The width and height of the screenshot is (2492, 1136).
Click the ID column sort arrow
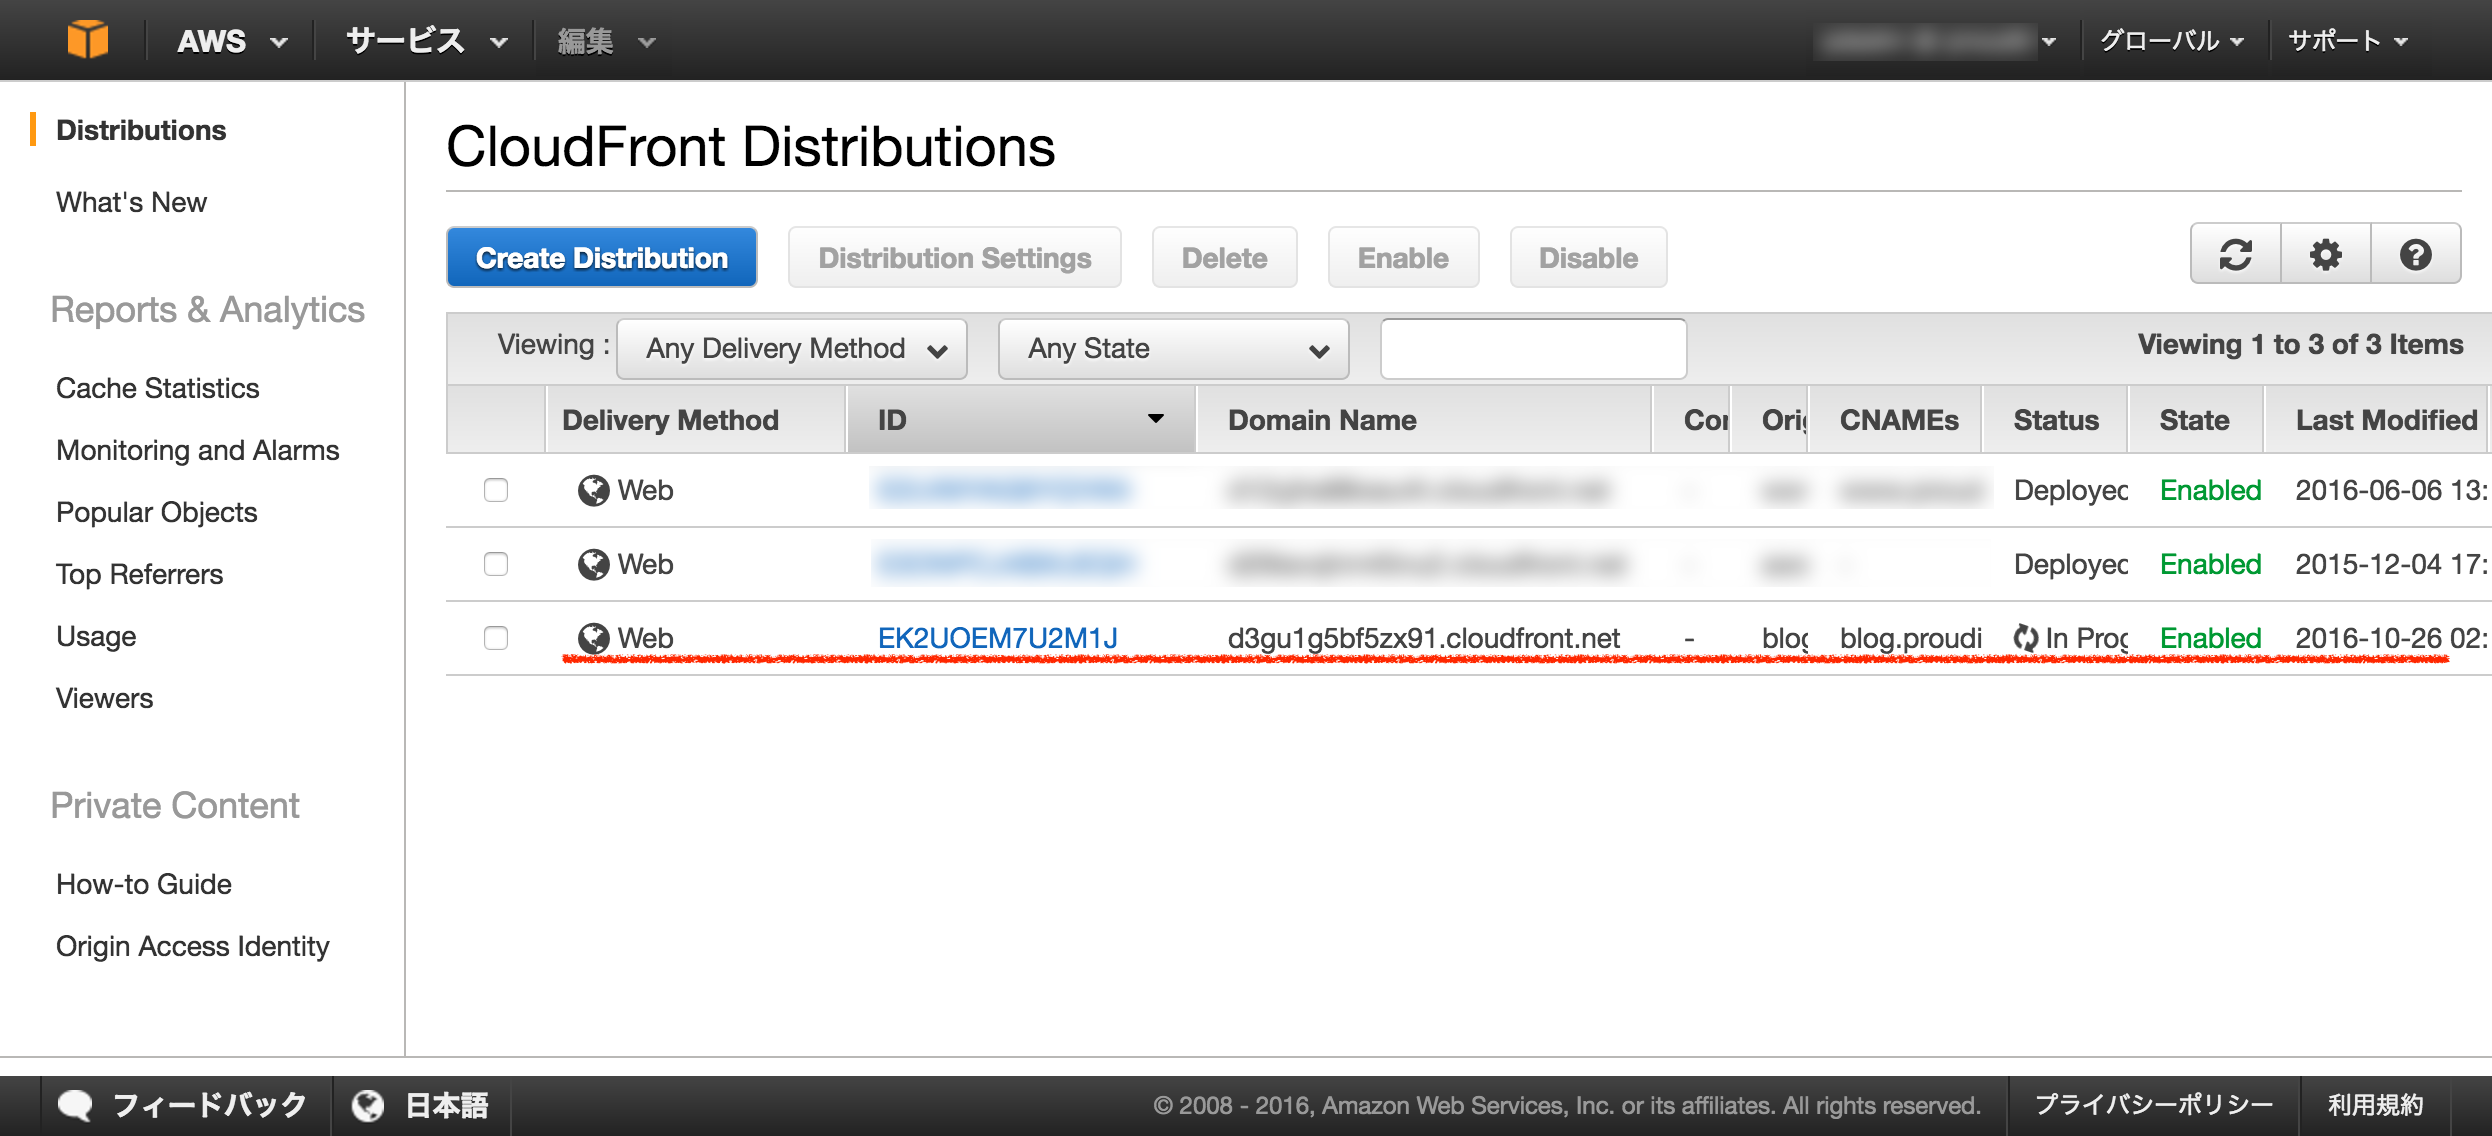point(1155,419)
